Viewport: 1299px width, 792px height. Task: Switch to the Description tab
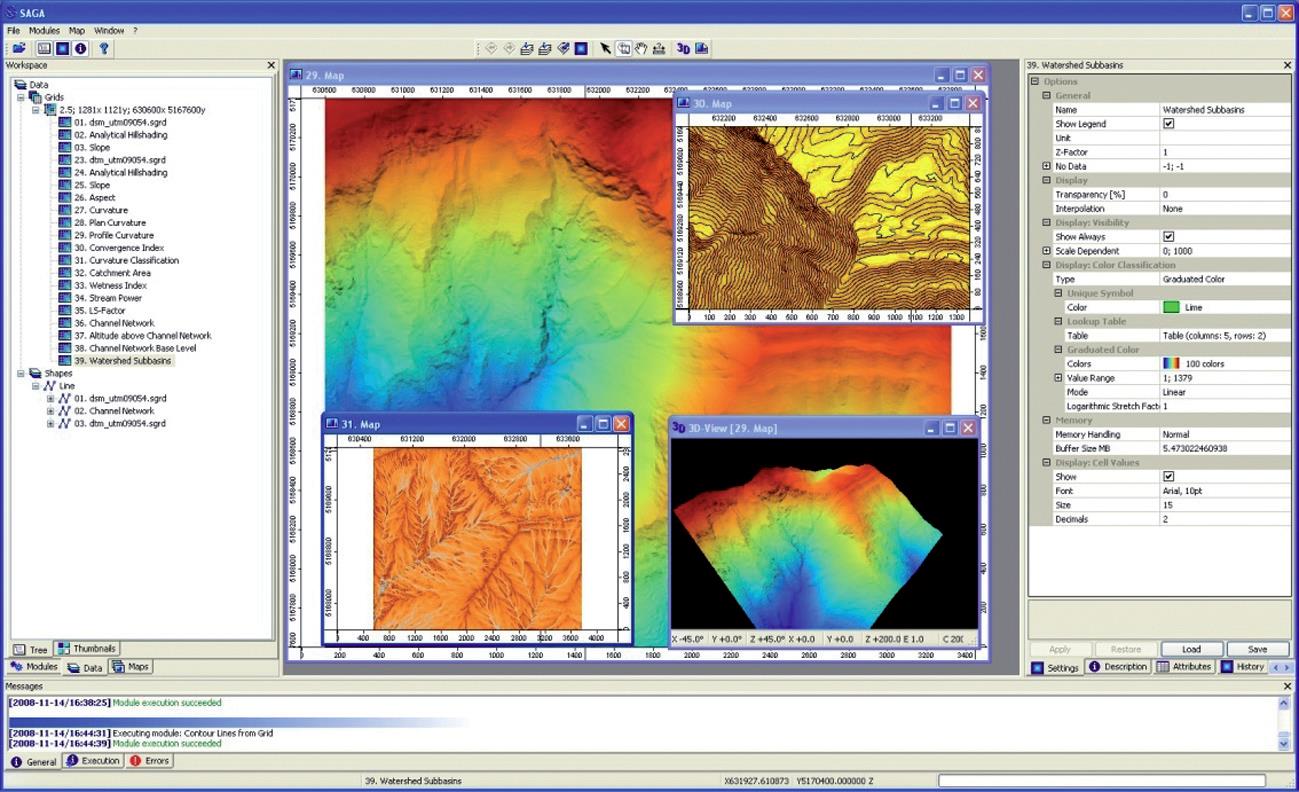(x=1118, y=667)
